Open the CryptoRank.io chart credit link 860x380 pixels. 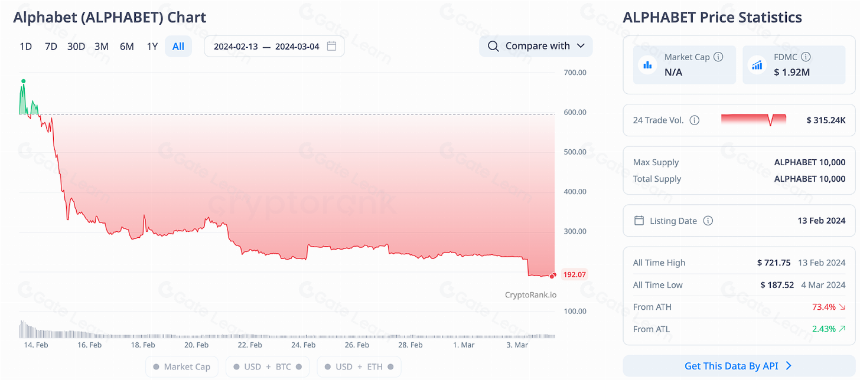pyautogui.click(x=530, y=295)
